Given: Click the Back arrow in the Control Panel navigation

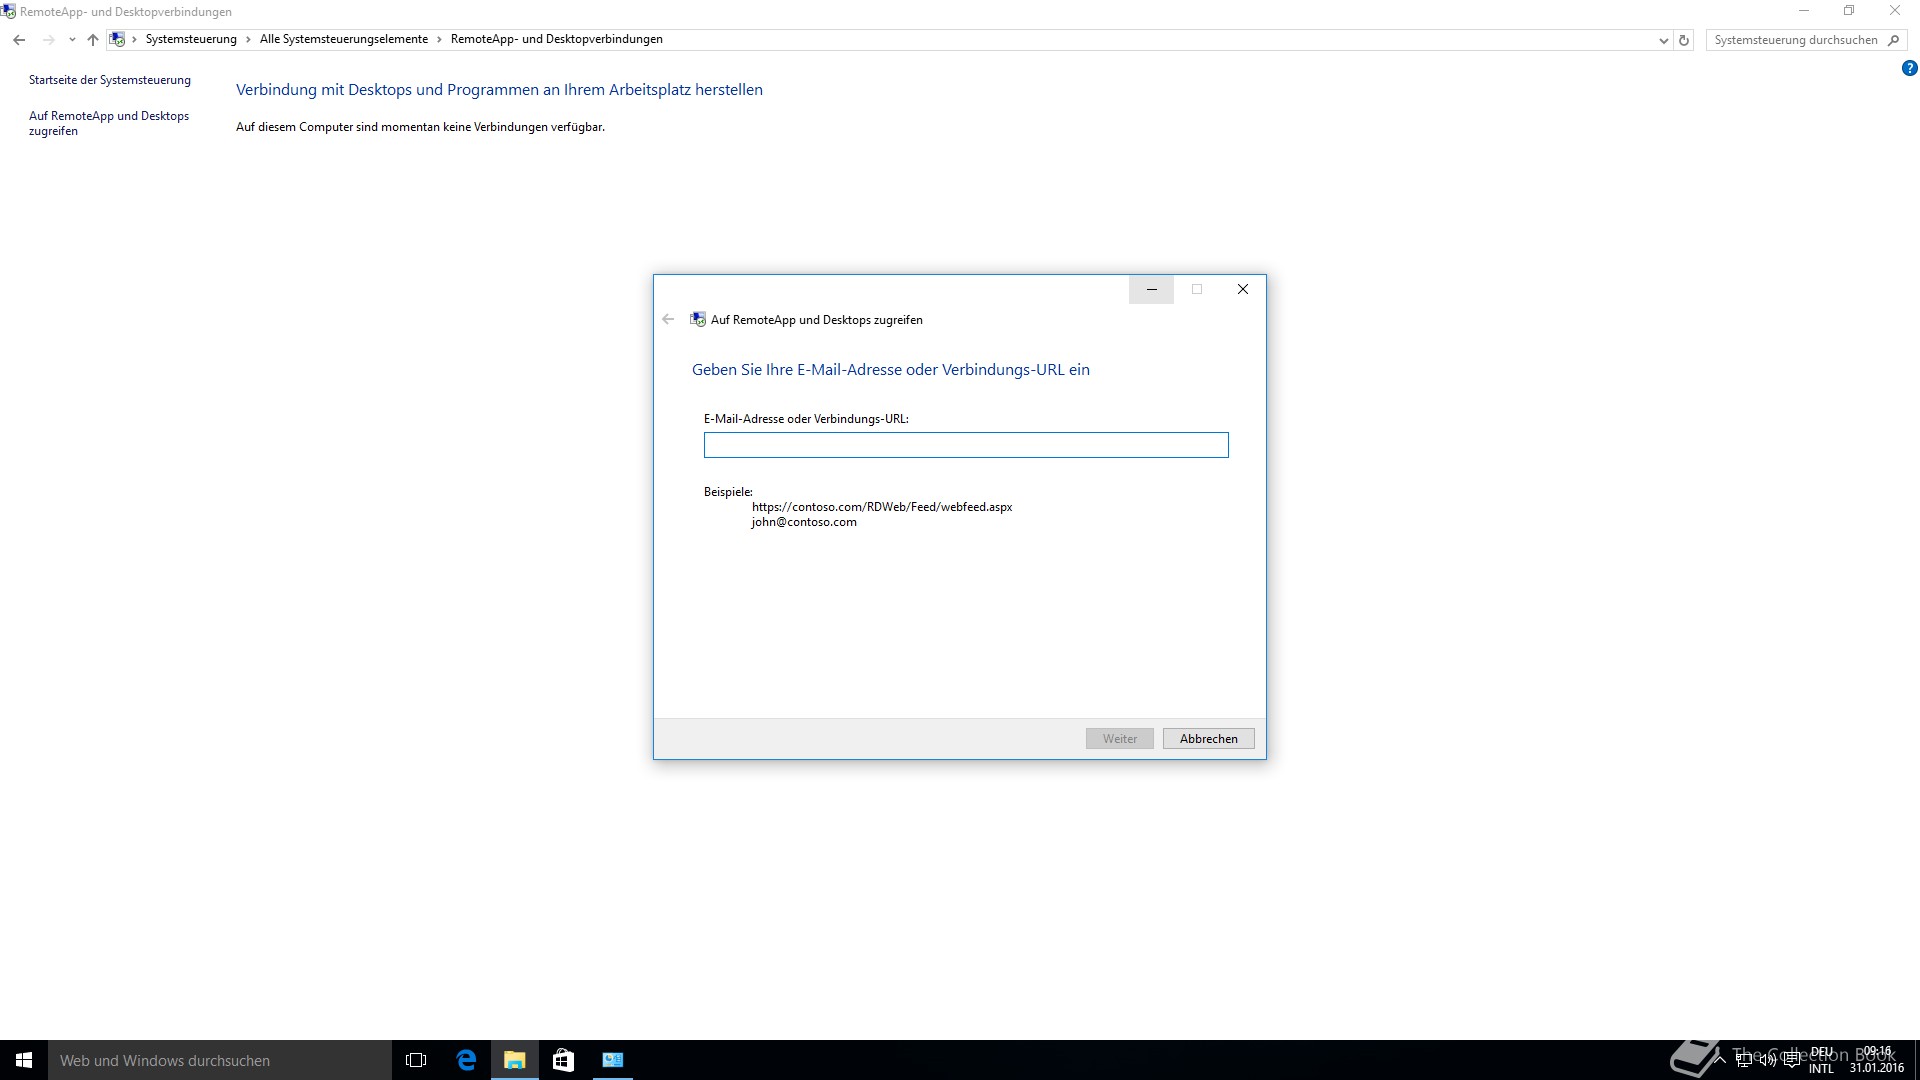Looking at the screenshot, I should click(x=19, y=40).
